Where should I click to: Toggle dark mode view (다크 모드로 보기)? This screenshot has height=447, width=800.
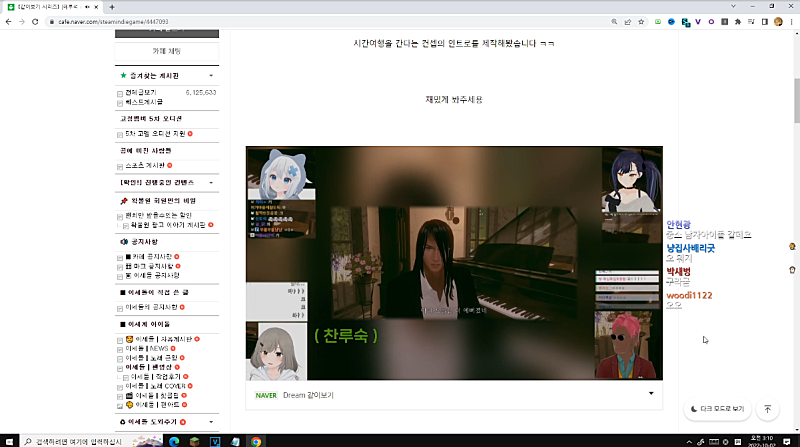717,409
